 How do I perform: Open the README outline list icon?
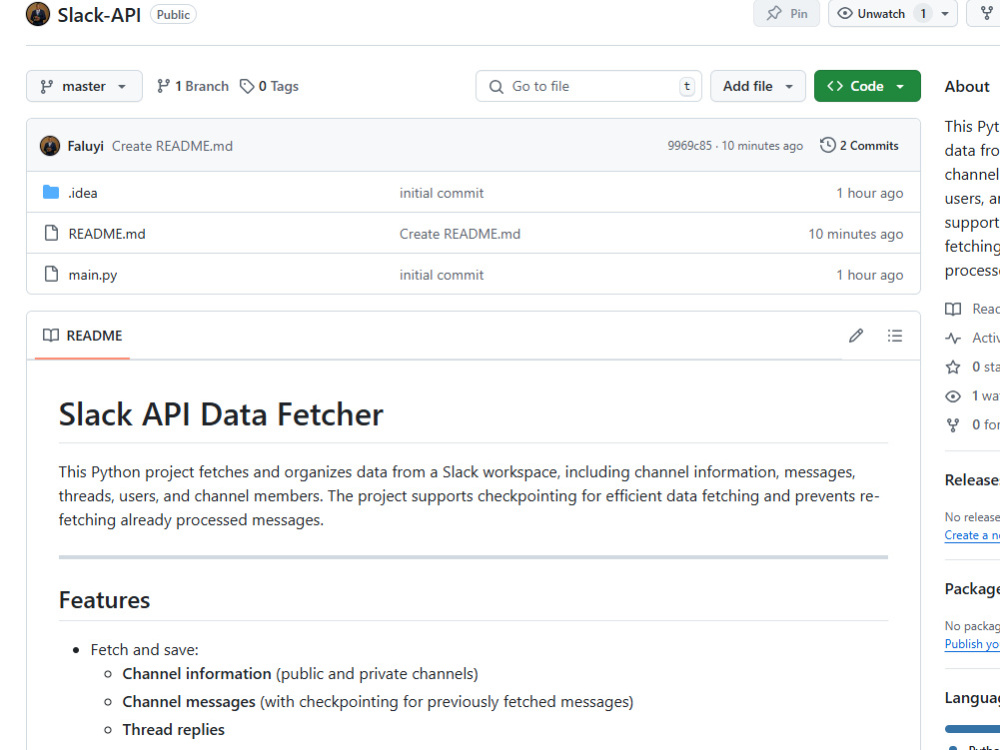pyautogui.click(x=895, y=335)
